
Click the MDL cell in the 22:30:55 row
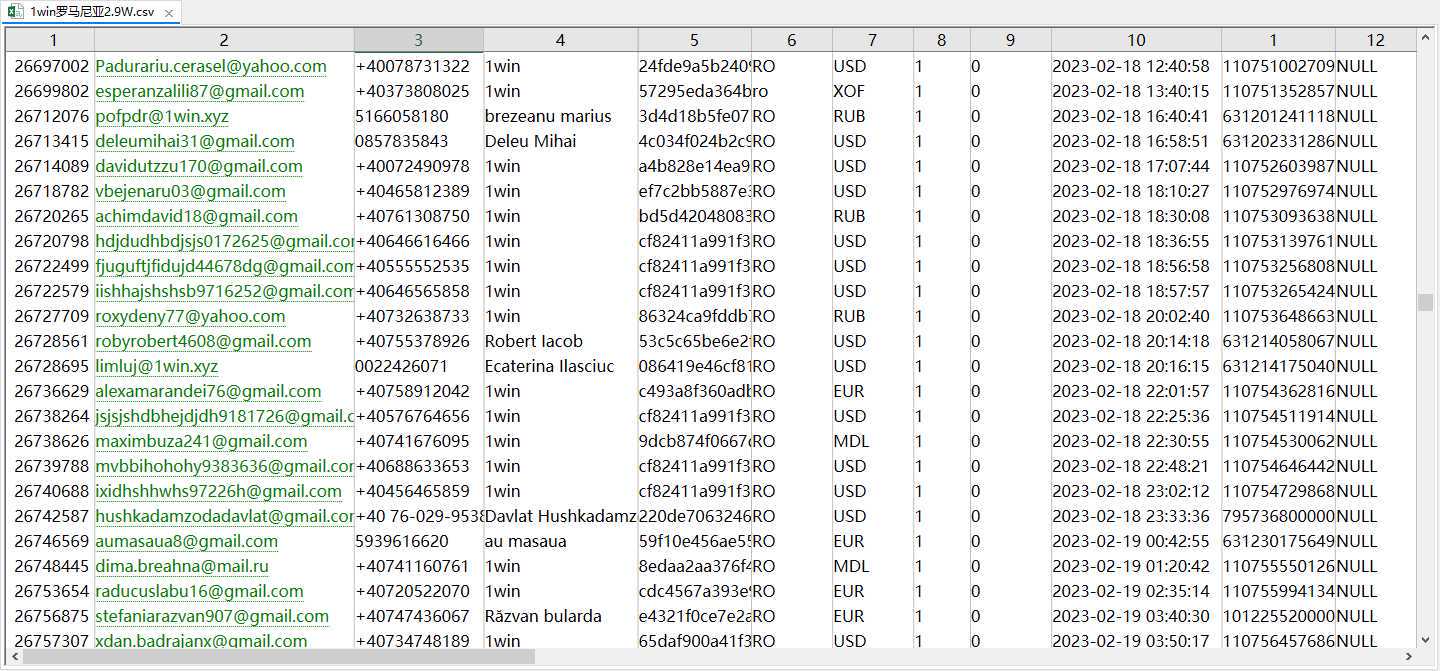872,441
